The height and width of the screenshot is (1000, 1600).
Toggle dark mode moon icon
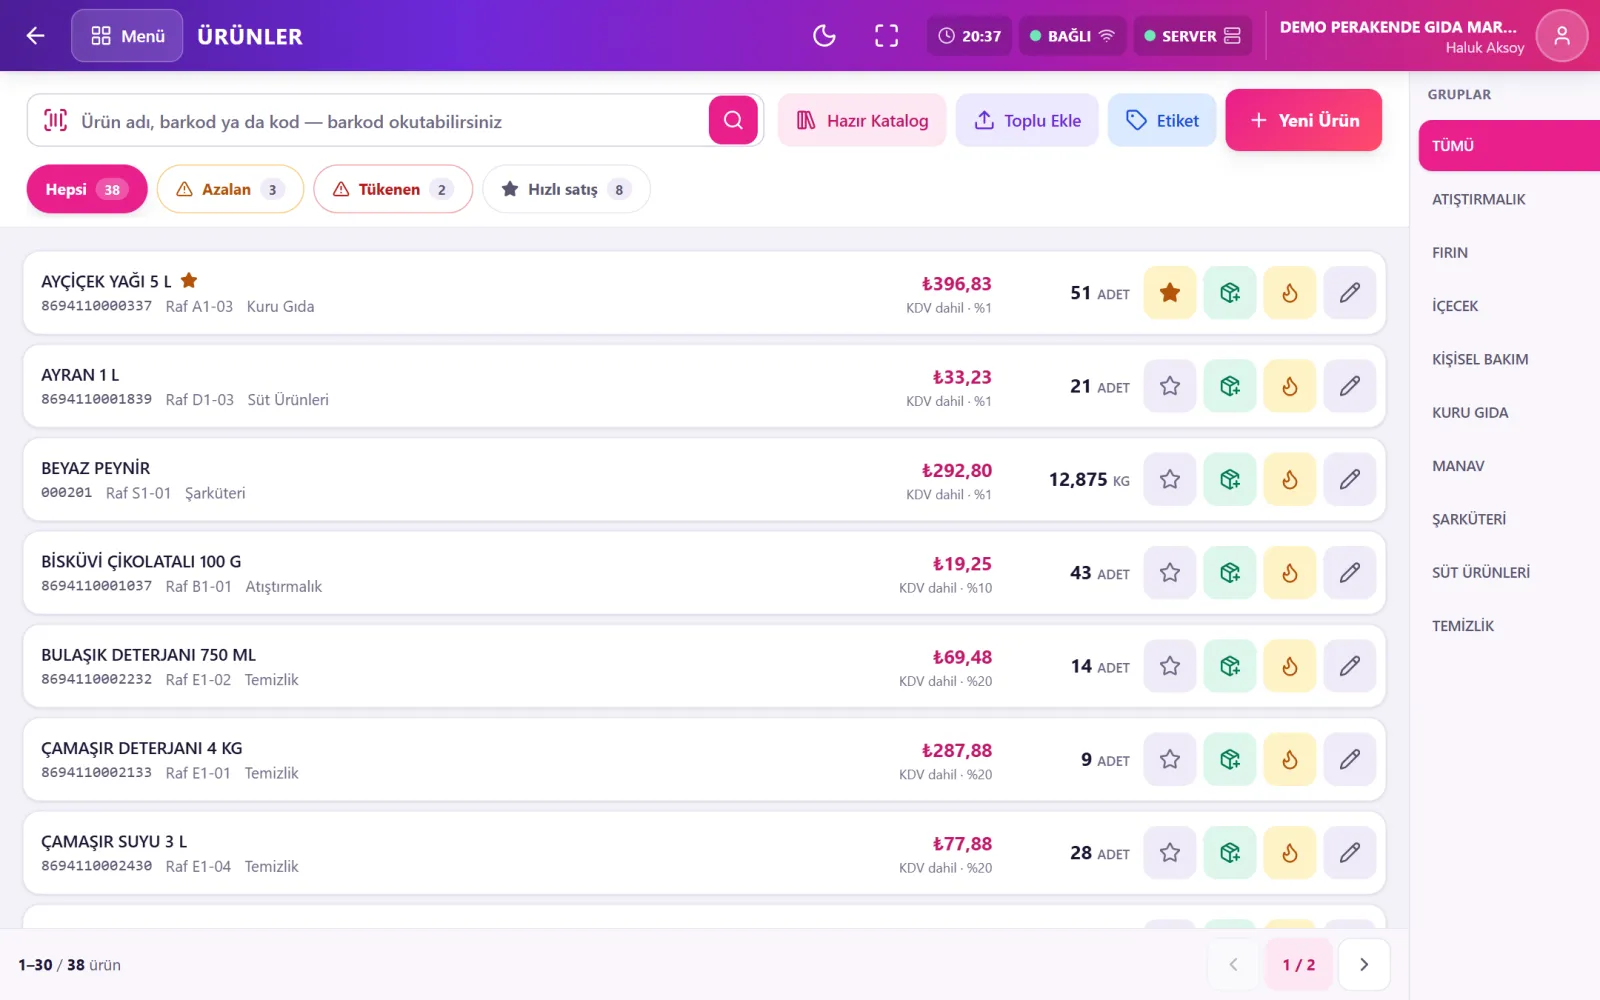click(824, 36)
